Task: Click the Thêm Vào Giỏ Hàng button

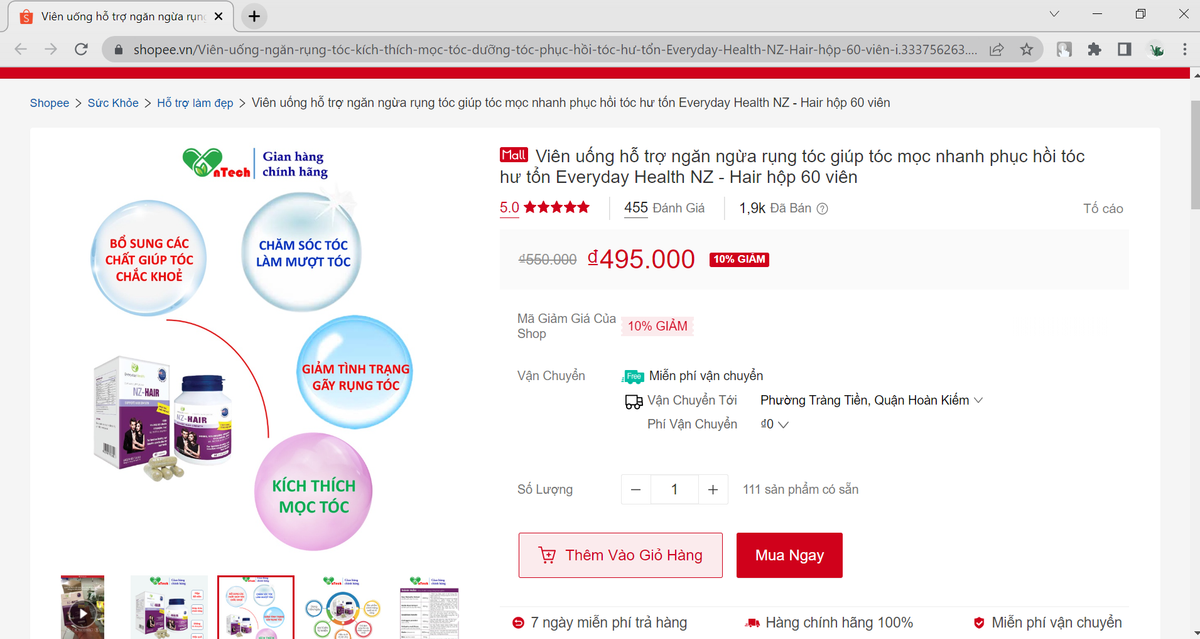Action: coord(620,555)
